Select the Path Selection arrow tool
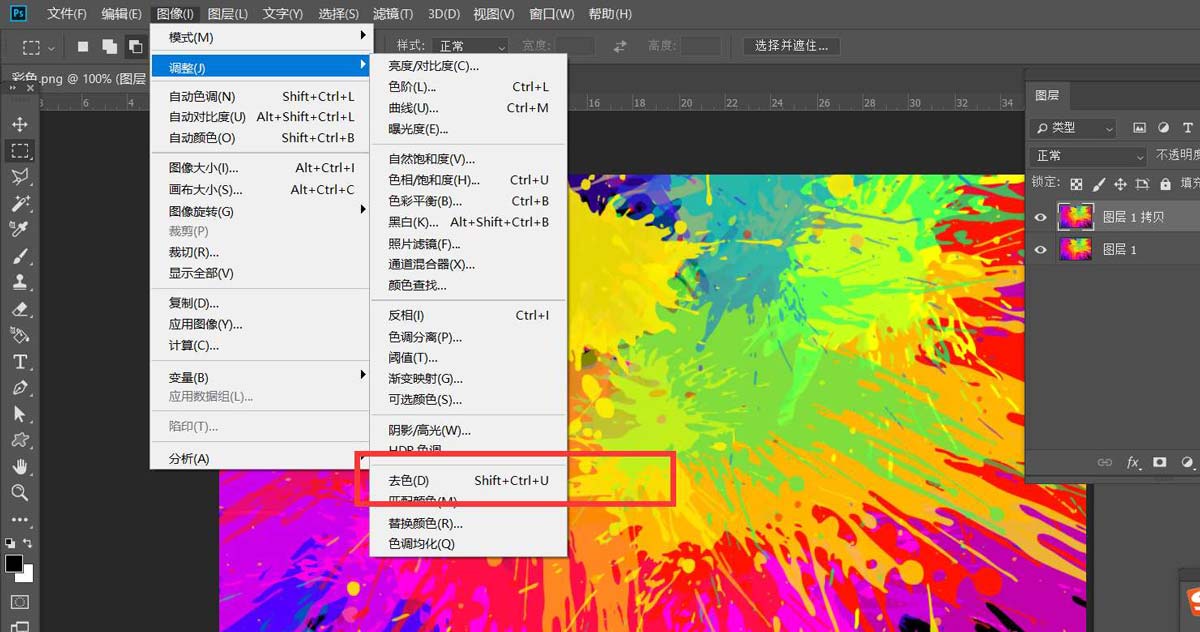This screenshot has height=632, width=1200. pos(19,414)
